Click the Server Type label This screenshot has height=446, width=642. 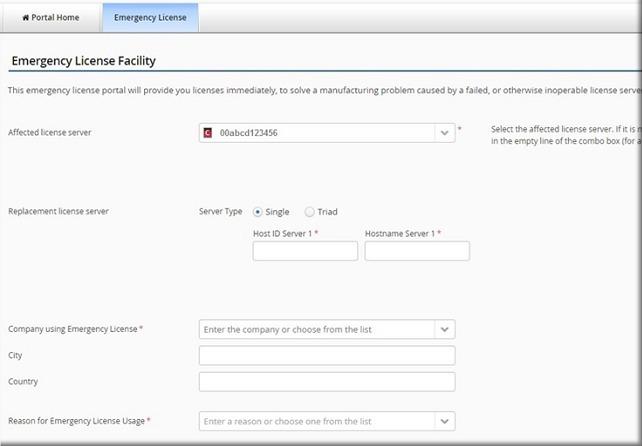[x=221, y=212]
